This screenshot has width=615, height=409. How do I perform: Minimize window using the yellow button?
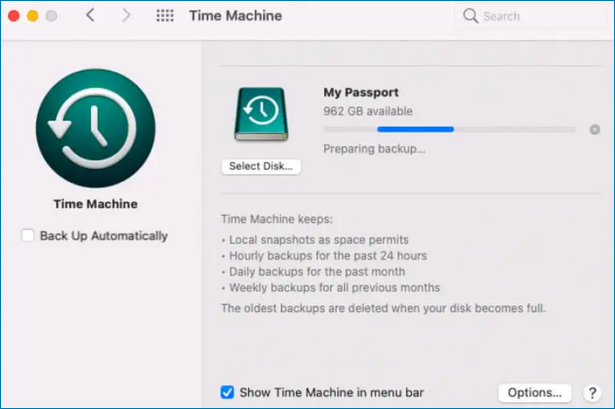coord(32,16)
